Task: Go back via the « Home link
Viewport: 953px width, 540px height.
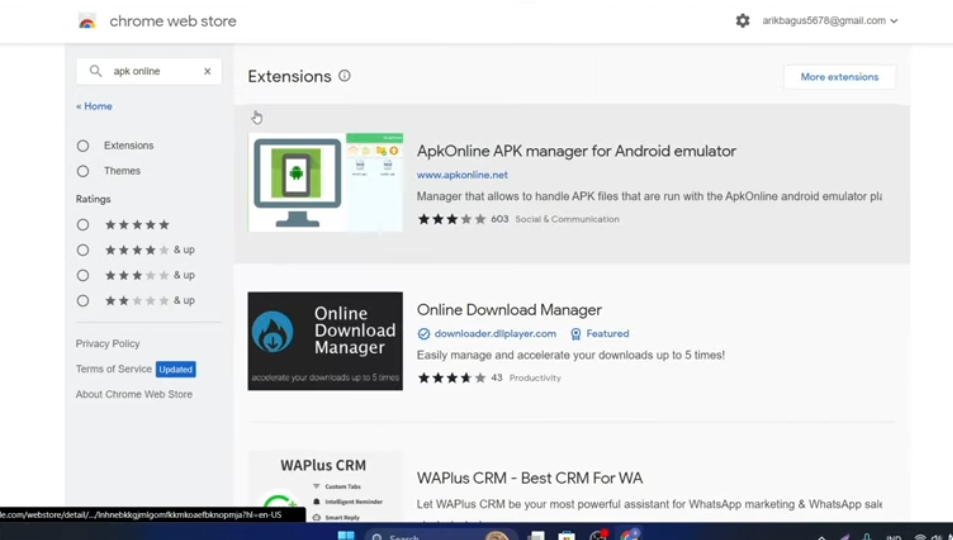Action: click(x=94, y=106)
